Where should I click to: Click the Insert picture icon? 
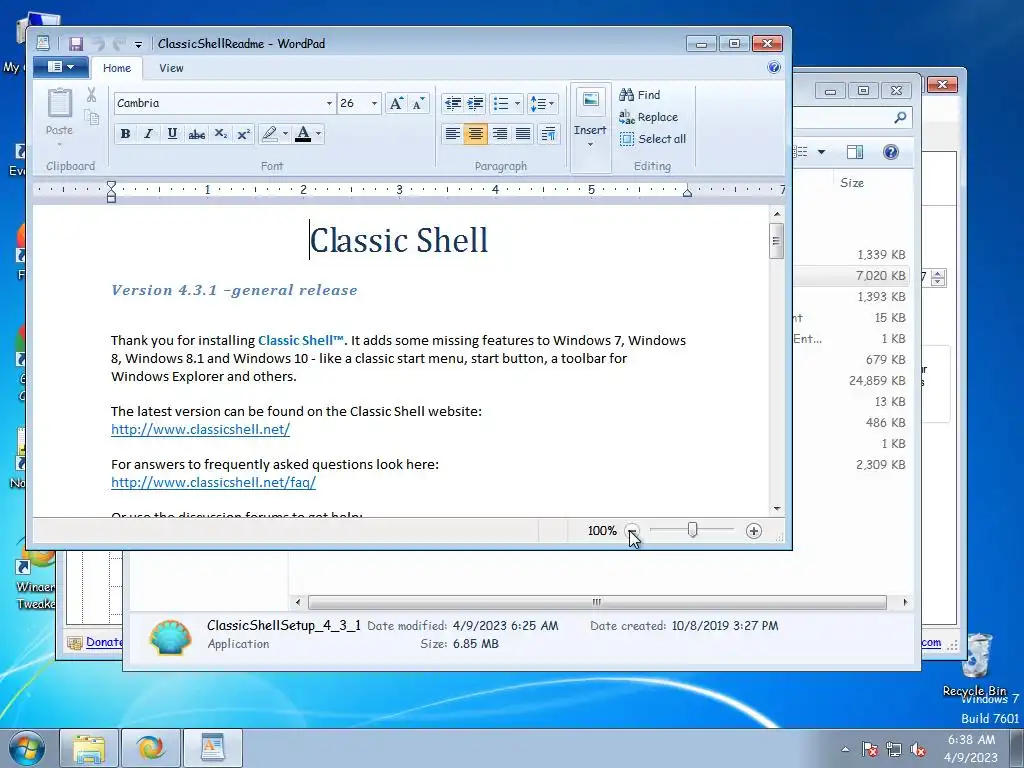pos(590,101)
